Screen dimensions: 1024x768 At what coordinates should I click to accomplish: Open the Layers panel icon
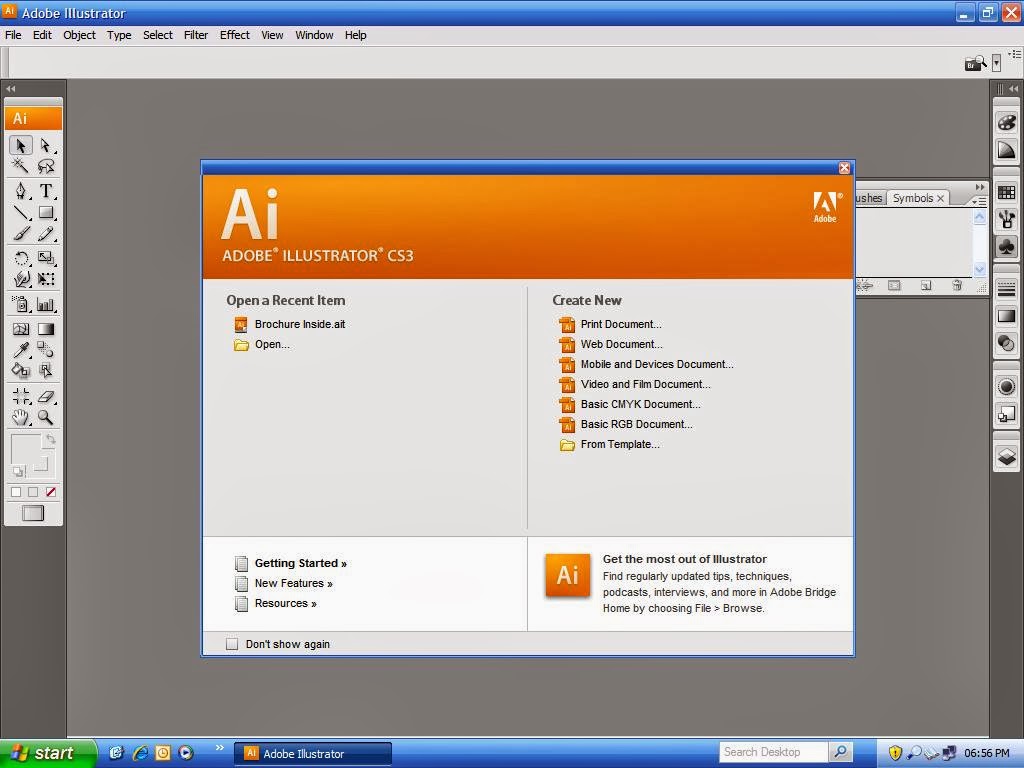coord(1006,456)
